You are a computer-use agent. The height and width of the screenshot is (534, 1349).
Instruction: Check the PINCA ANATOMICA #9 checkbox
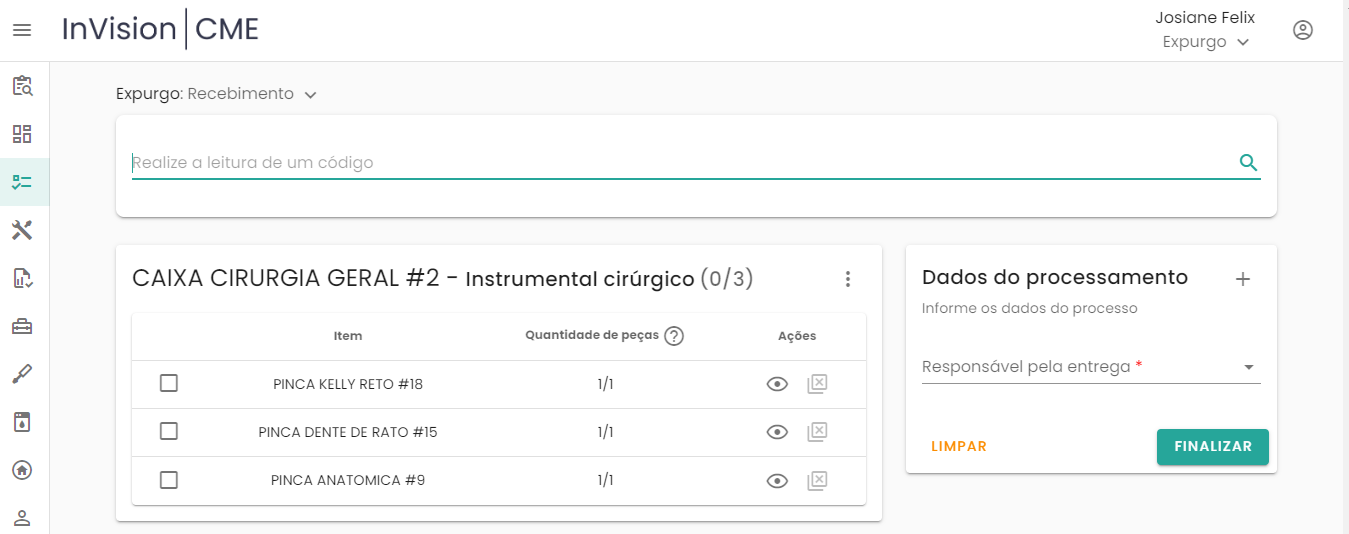point(169,480)
